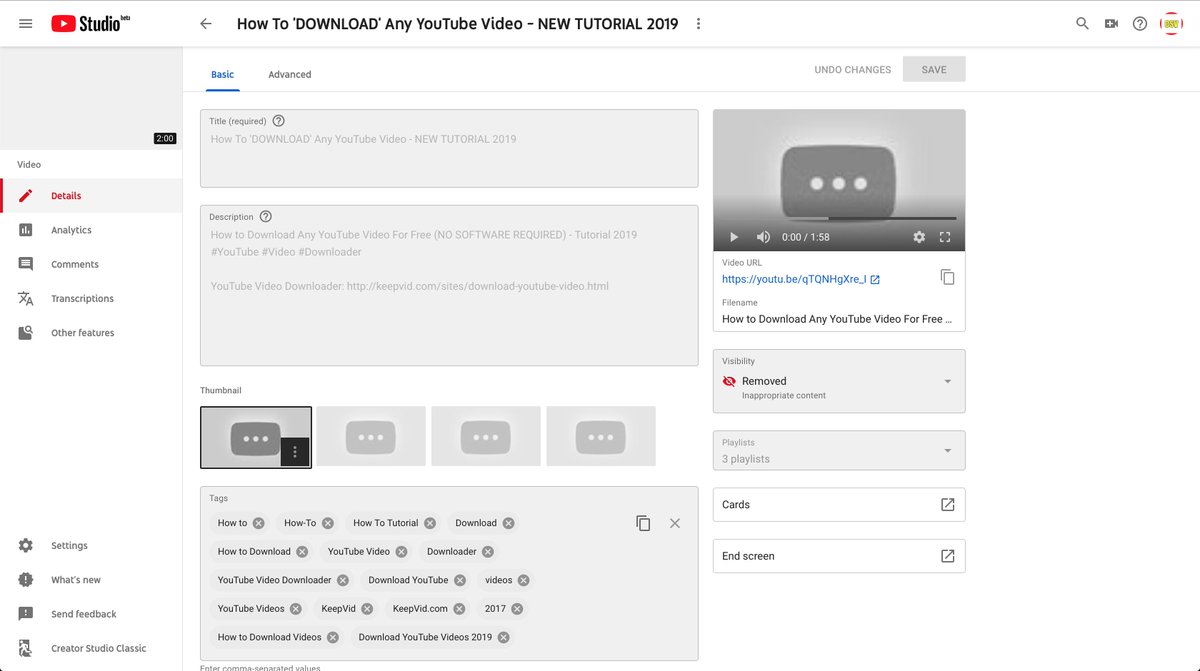Remove the 'YouTube Videos' tag
The height and width of the screenshot is (671, 1200).
[x=296, y=608]
